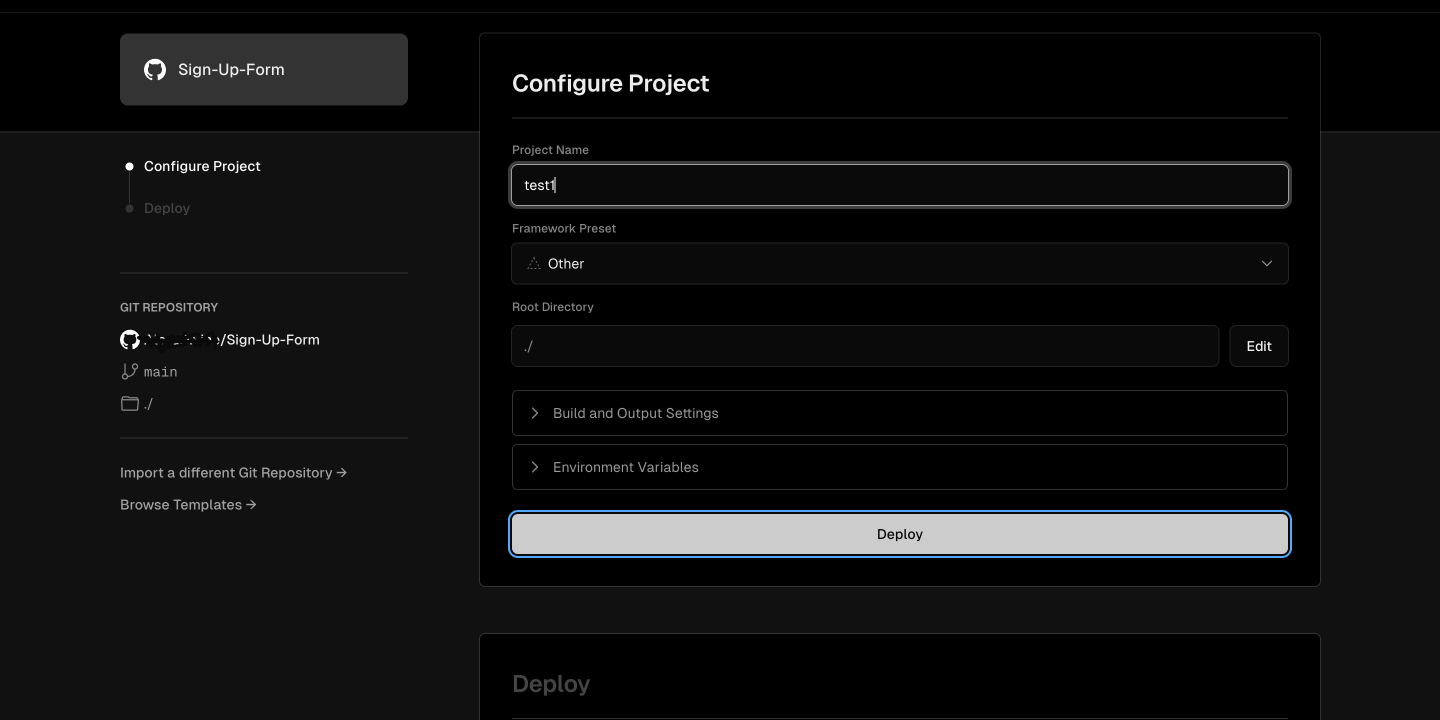Screen dimensions: 1440x720
Task: Open the Framework Preset dropdown chevron
Action: (1267, 264)
